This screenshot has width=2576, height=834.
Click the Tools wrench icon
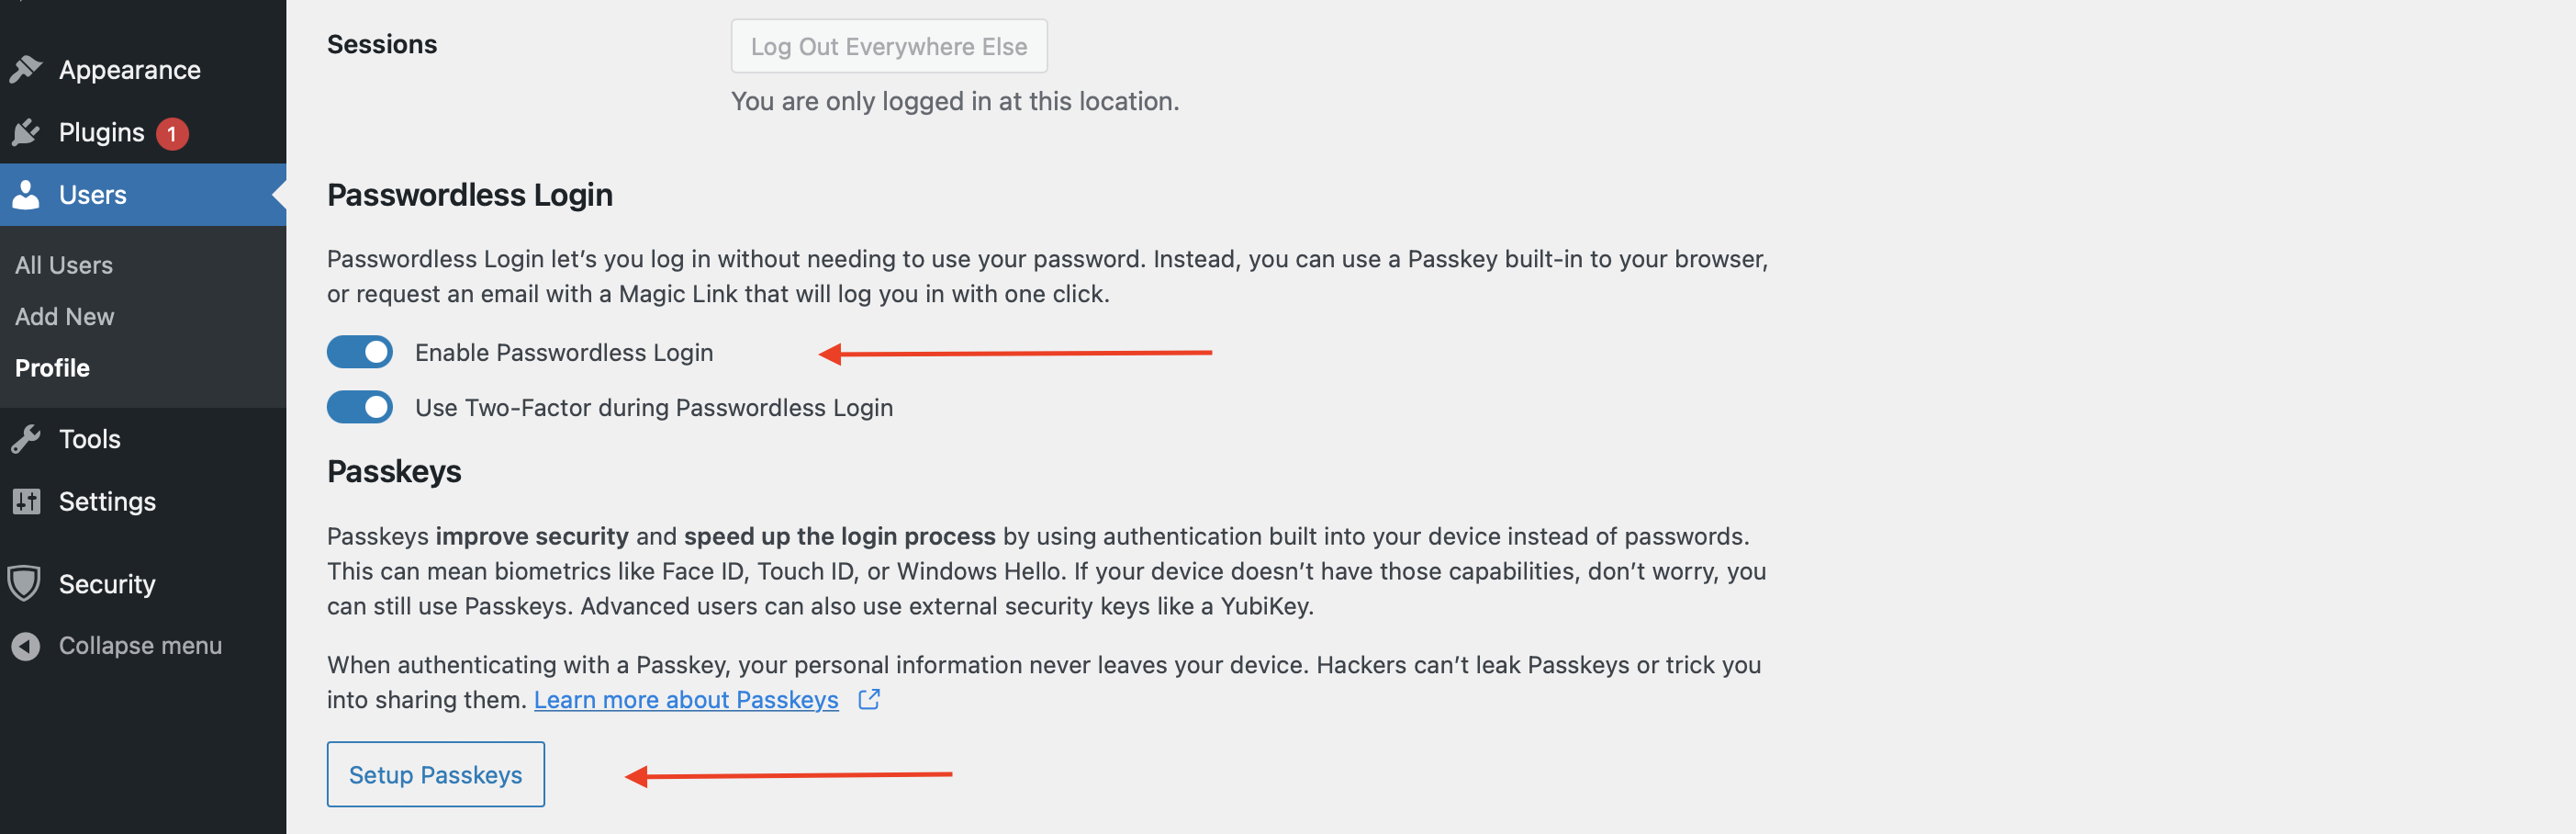(x=26, y=439)
